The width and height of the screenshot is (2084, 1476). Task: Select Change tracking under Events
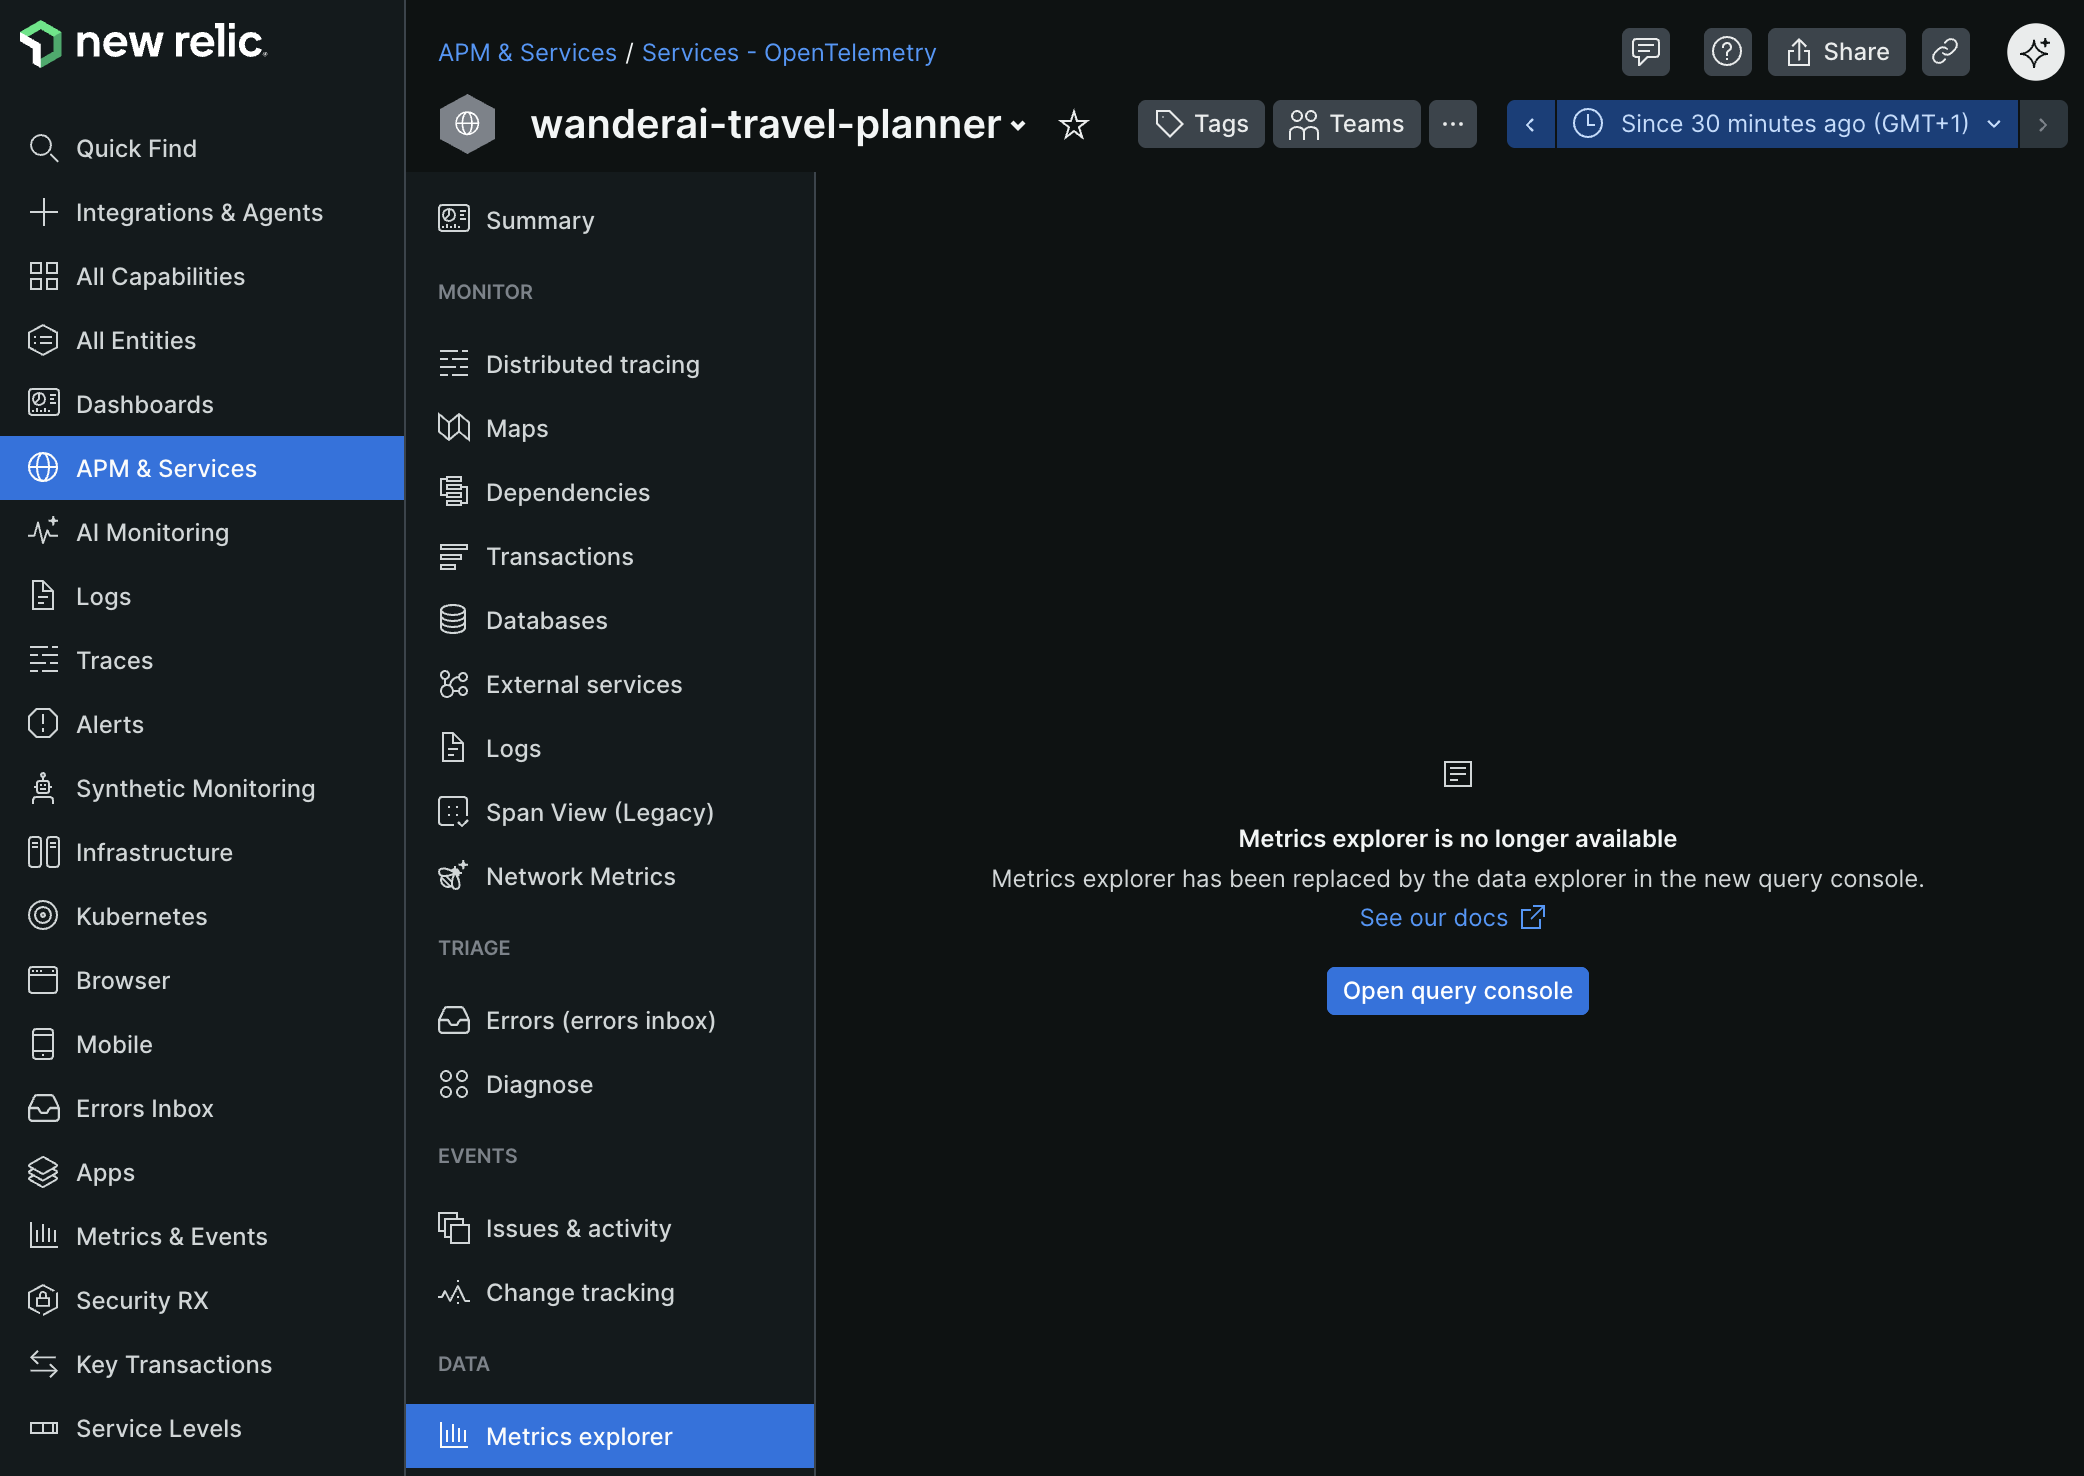(x=579, y=1292)
